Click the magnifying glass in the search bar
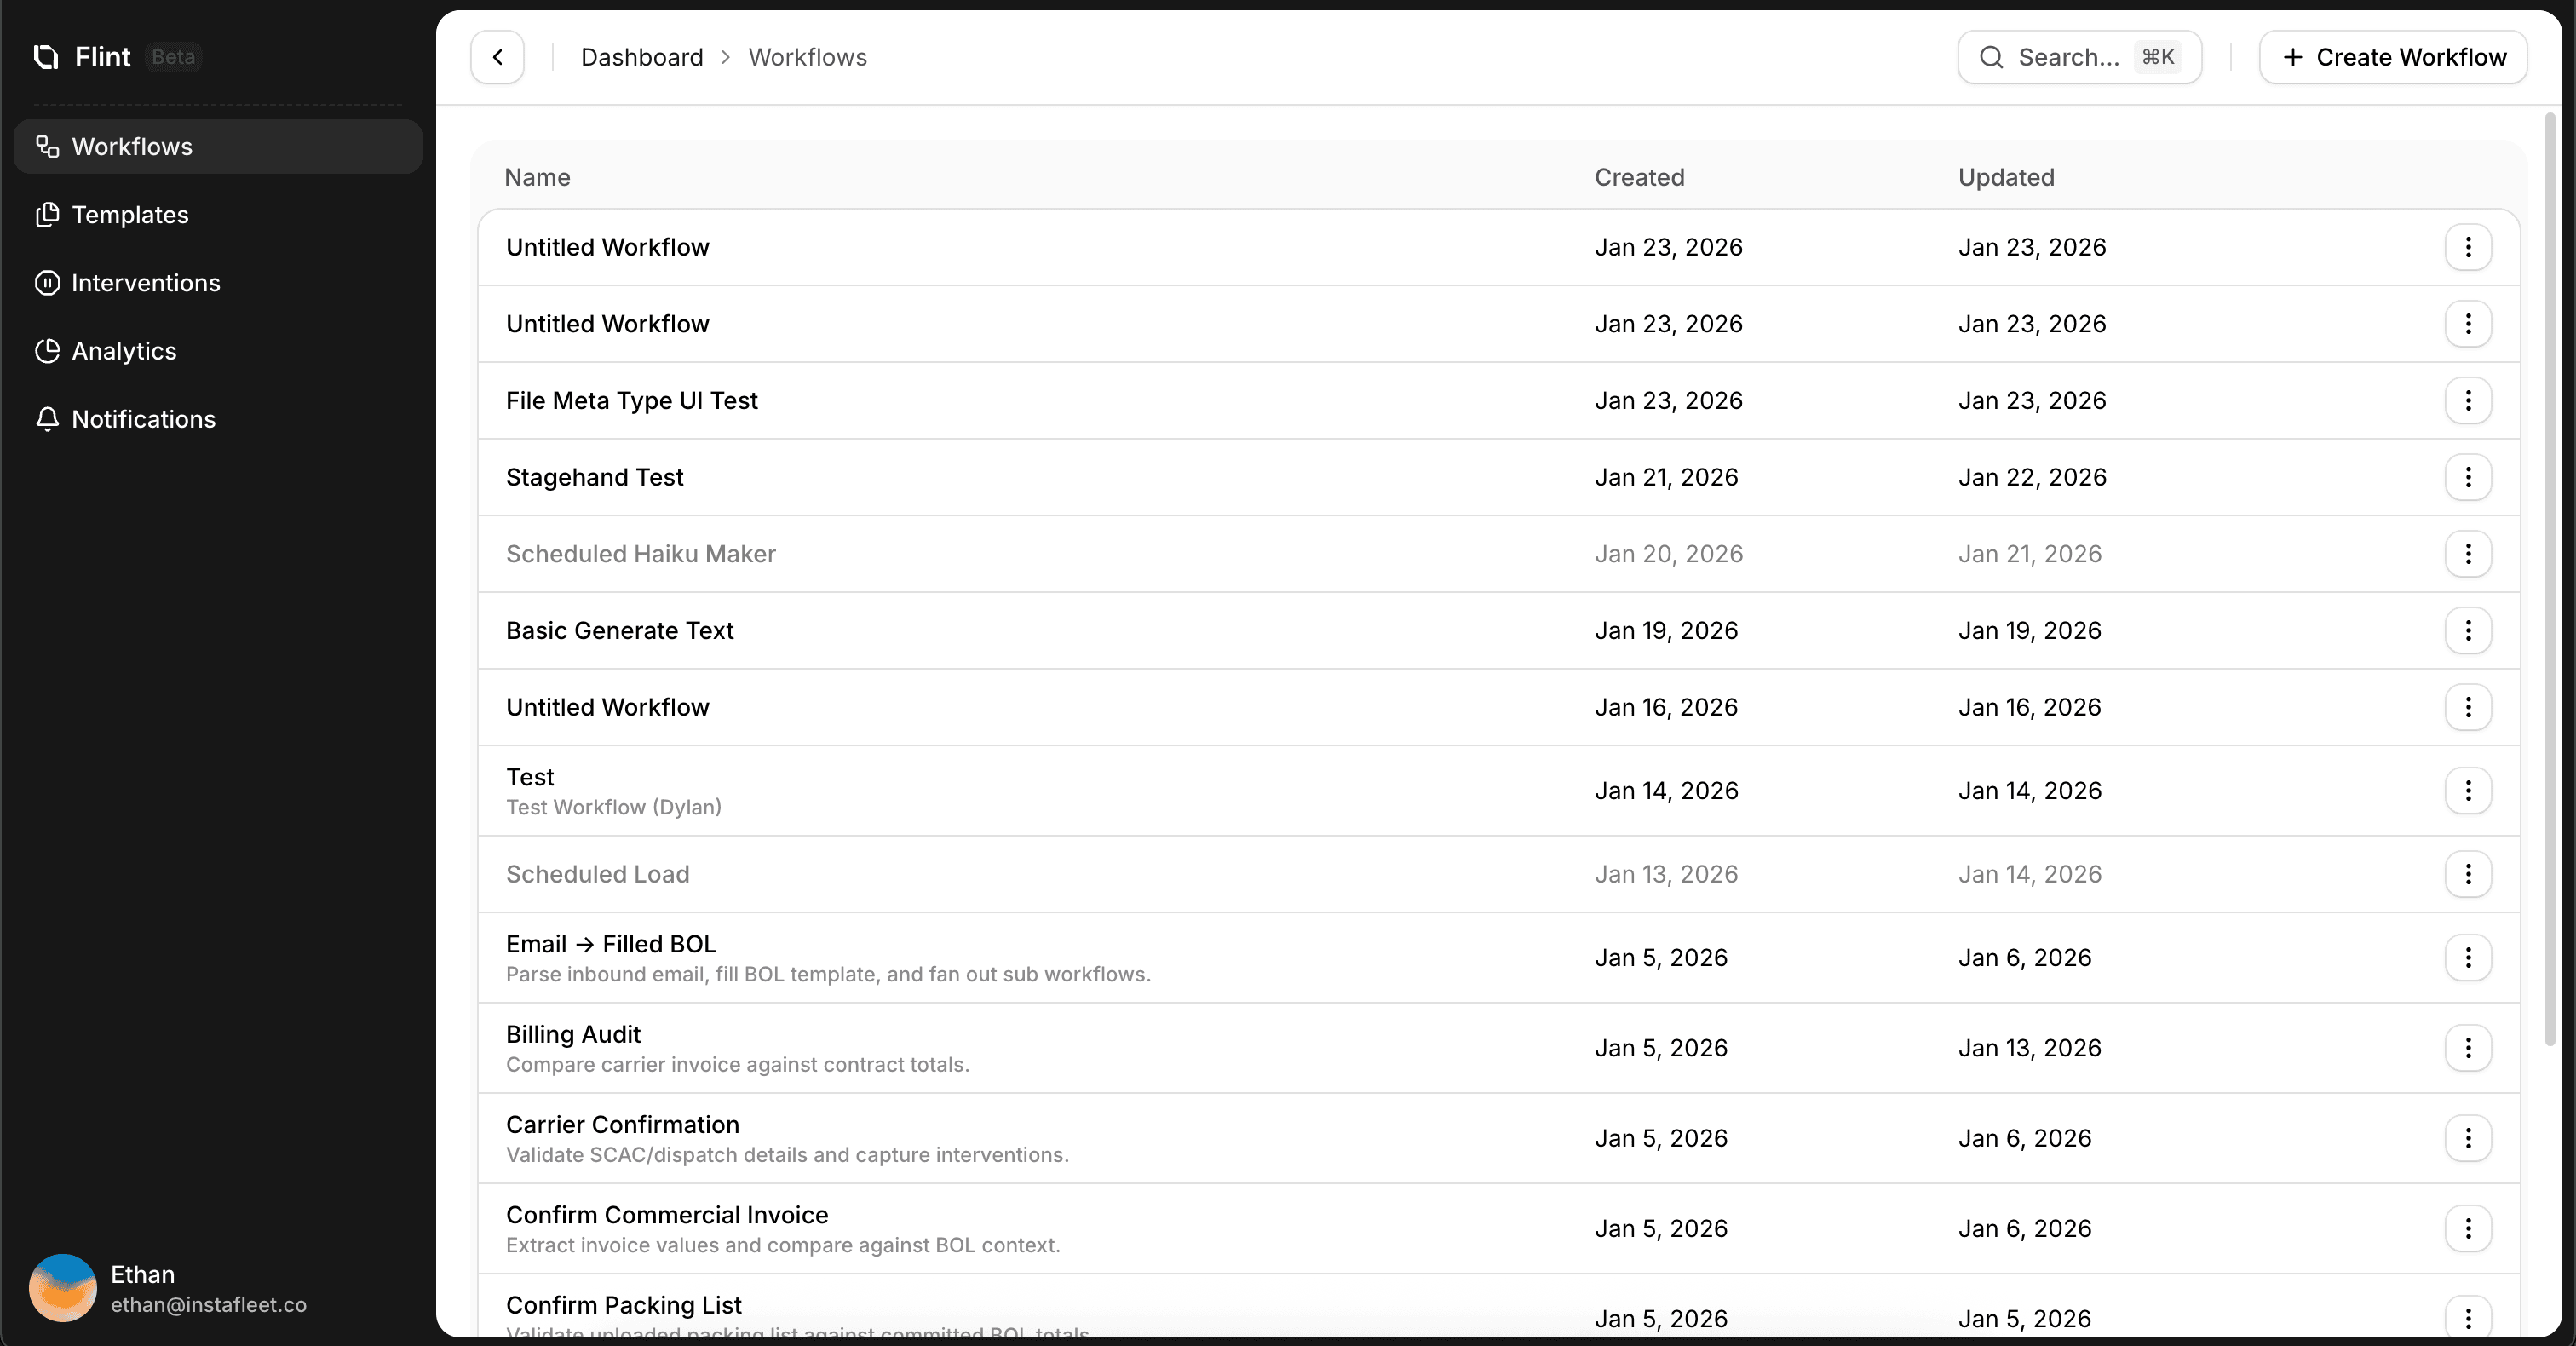 pos(1992,57)
